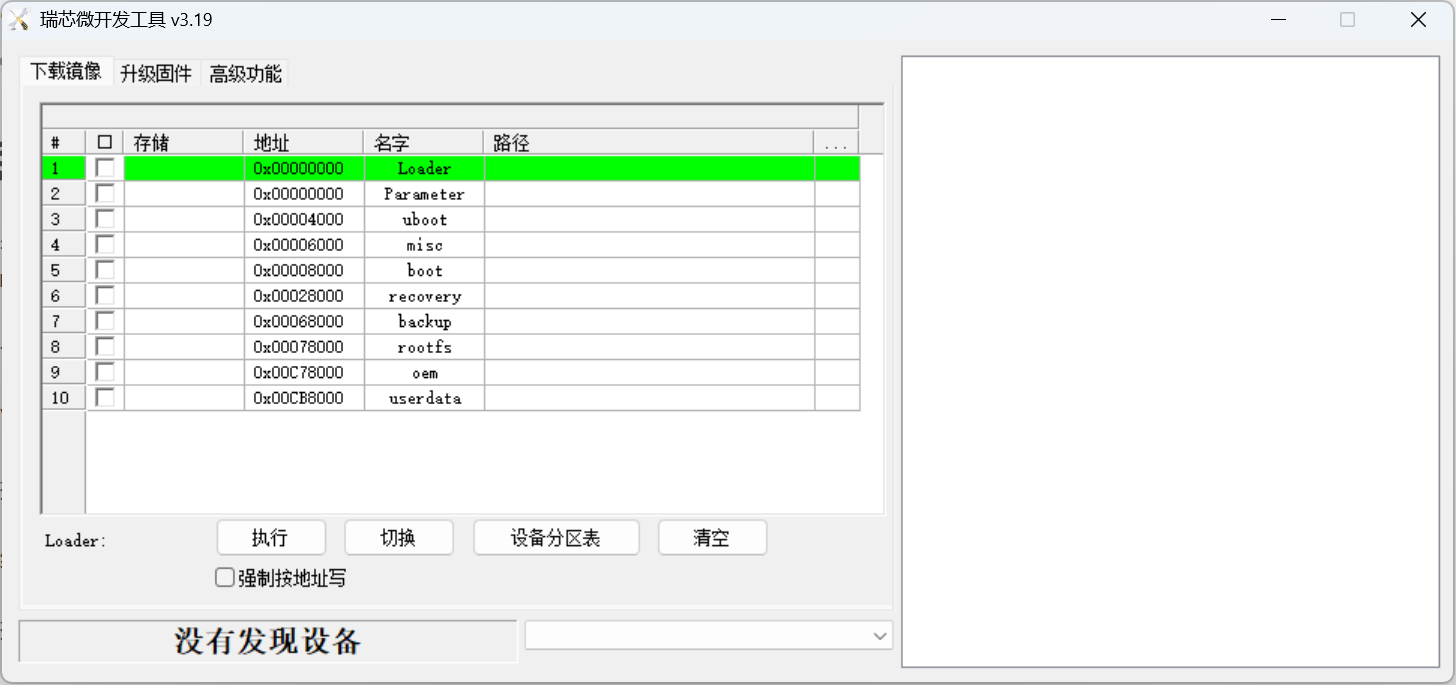Click the uboot row browse path cell
This screenshot has height=685, width=1456.
pos(837,220)
